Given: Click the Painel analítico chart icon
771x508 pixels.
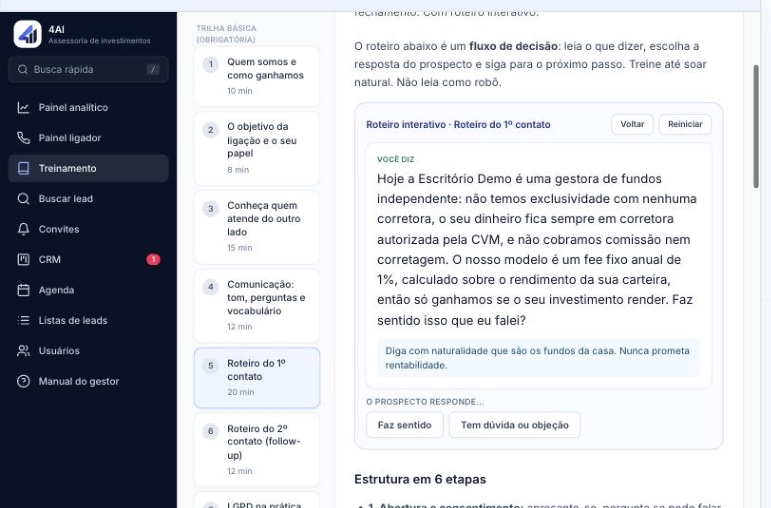Looking at the screenshot, I should click(x=23, y=107).
